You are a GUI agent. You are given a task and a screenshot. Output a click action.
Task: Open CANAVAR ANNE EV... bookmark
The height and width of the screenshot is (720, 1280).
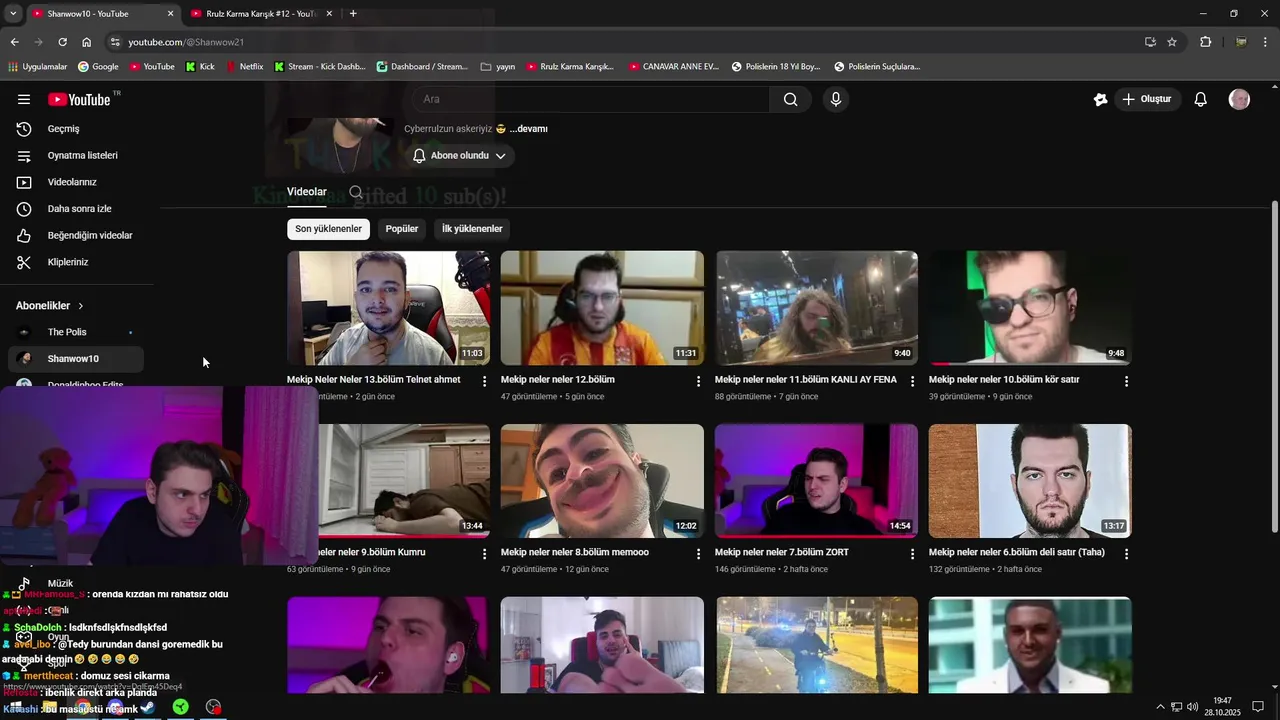pos(673,67)
